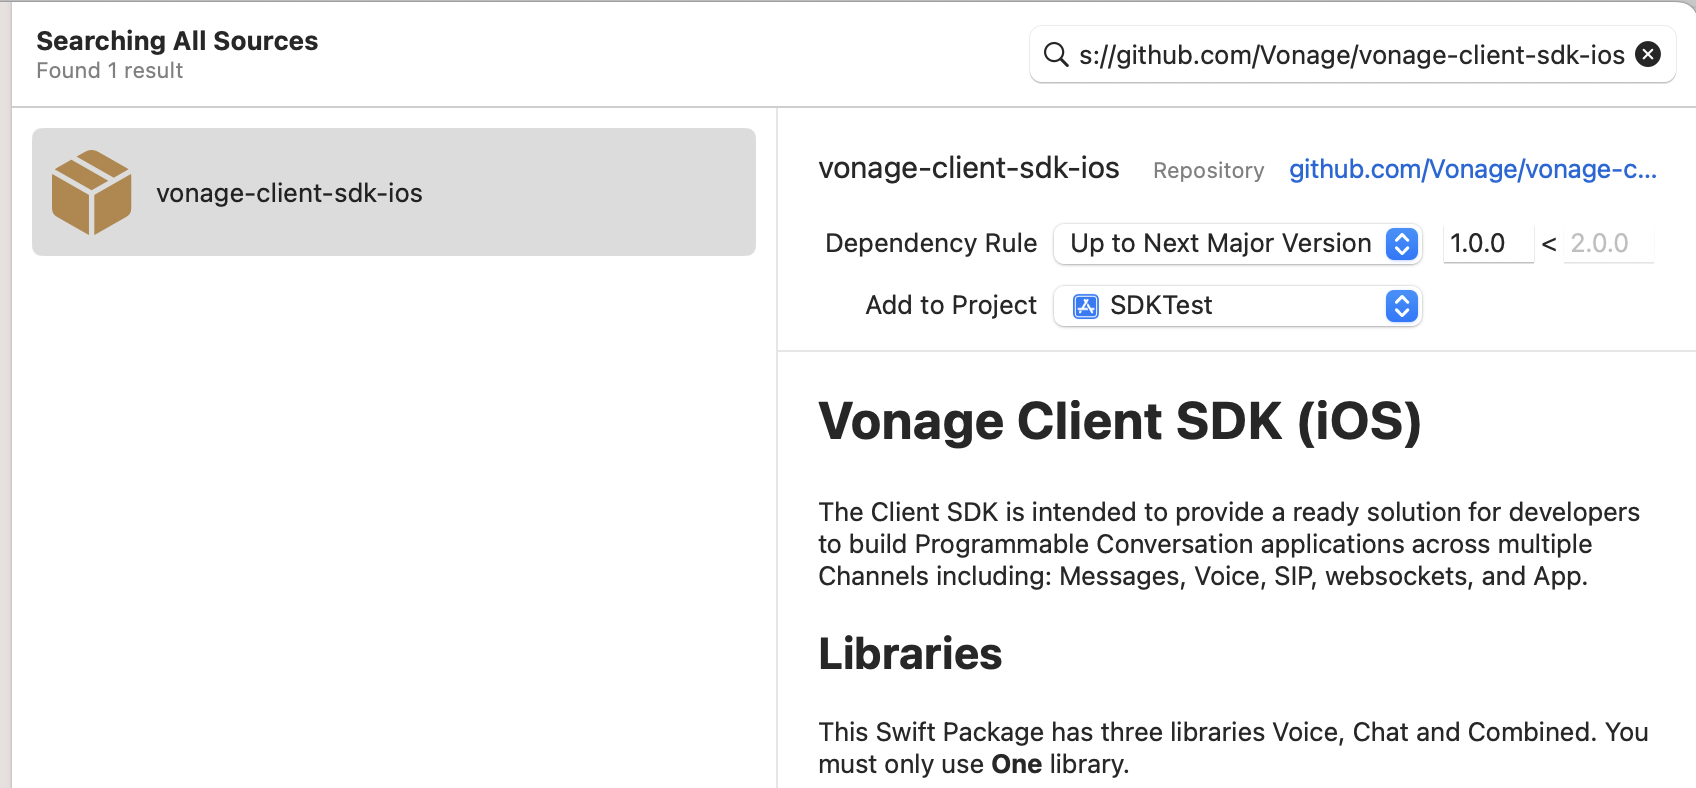Image resolution: width=1696 pixels, height=788 pixels.
Task: Click the search magnifying glass icon
Action: tap(1057, 55)
